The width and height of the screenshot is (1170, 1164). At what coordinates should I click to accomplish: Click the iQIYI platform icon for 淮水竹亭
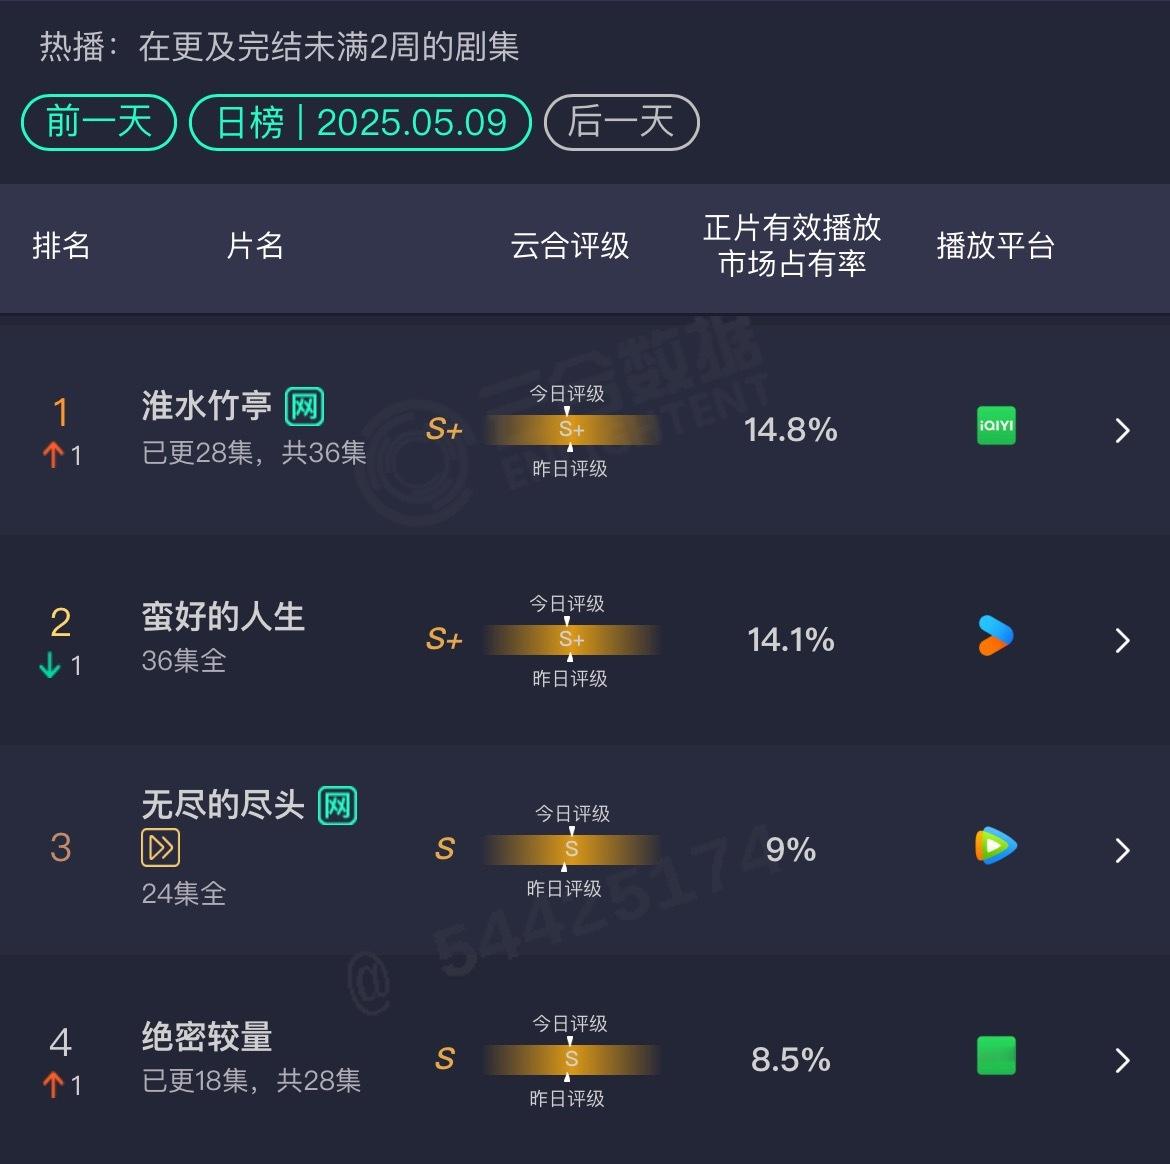click(996, 425)
